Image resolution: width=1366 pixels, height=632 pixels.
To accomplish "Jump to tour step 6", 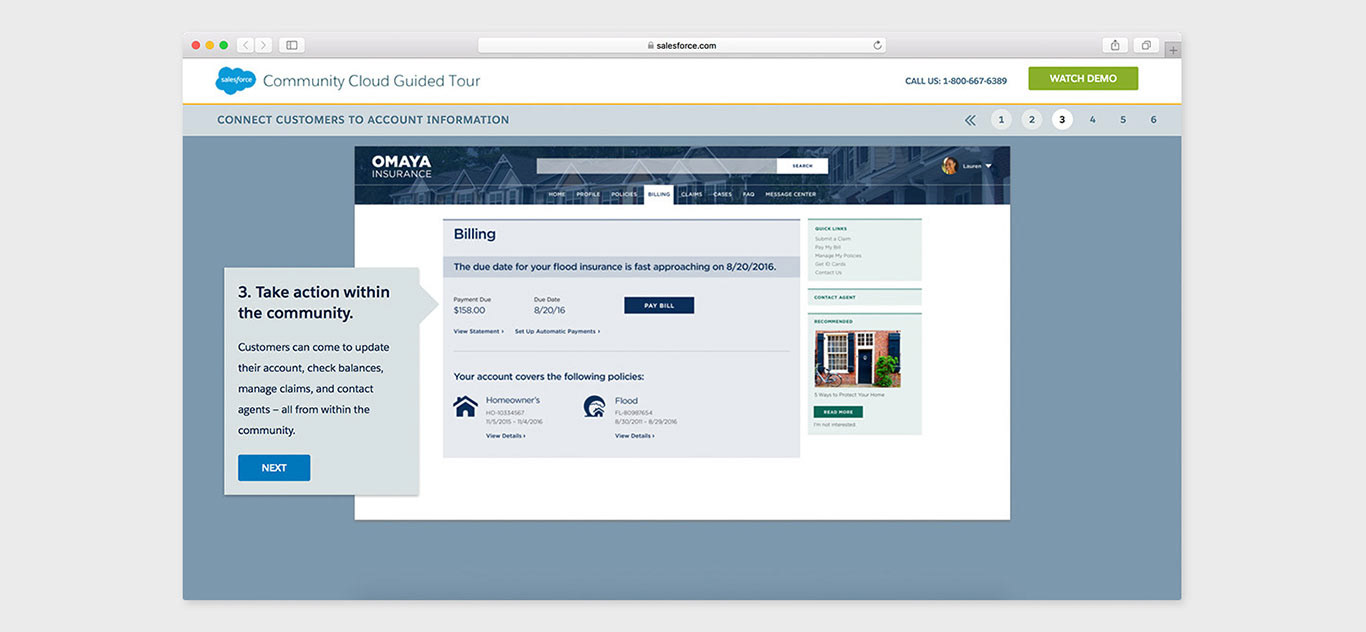I will click(x=1153, y=120).
